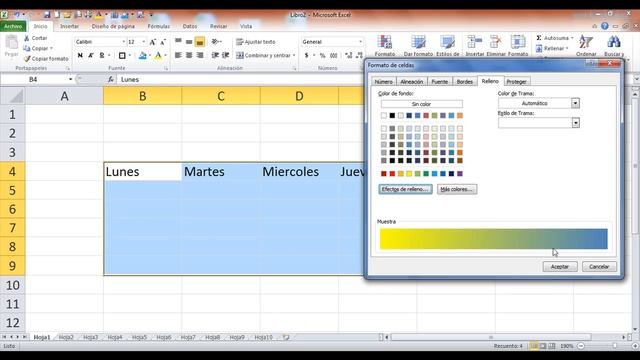Viewport: 640px width, 360px height.
Task: Click the fill color paint bucket icon
Action: (142, 55)
